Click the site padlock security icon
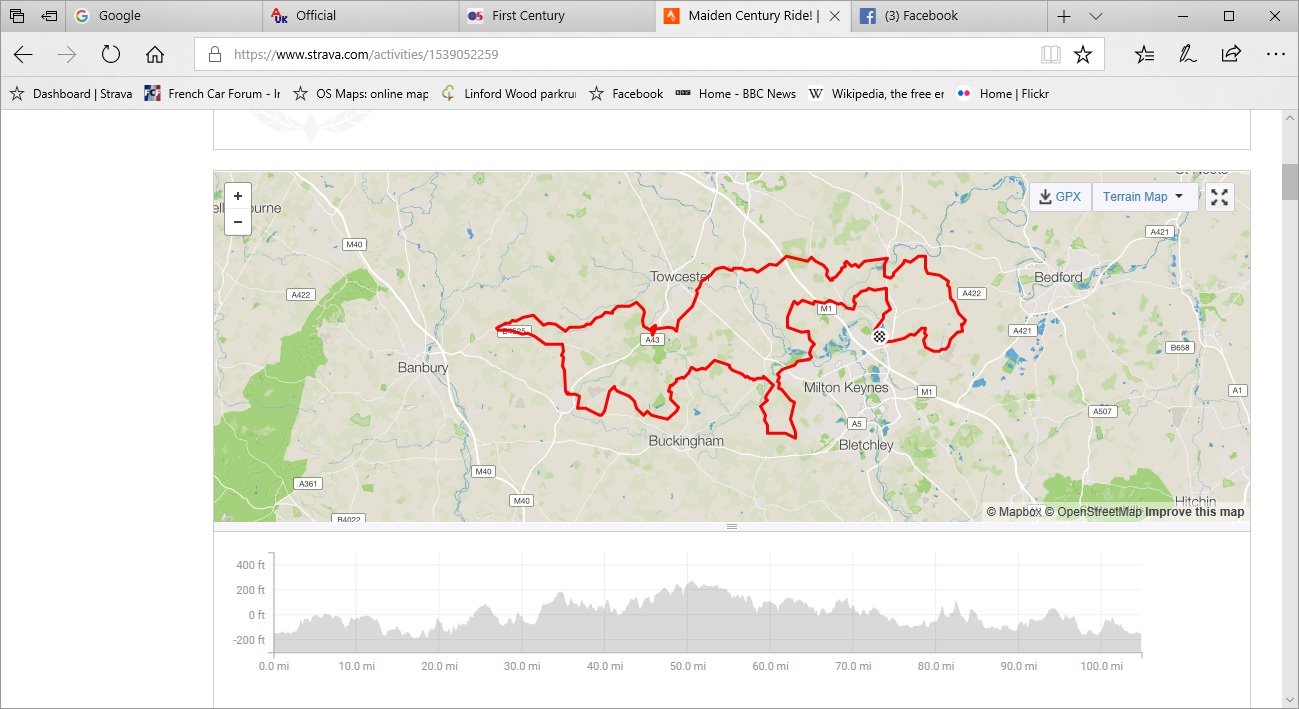Image resolution: width=1299 pixels, height=709 pixels. click(214, 55)
